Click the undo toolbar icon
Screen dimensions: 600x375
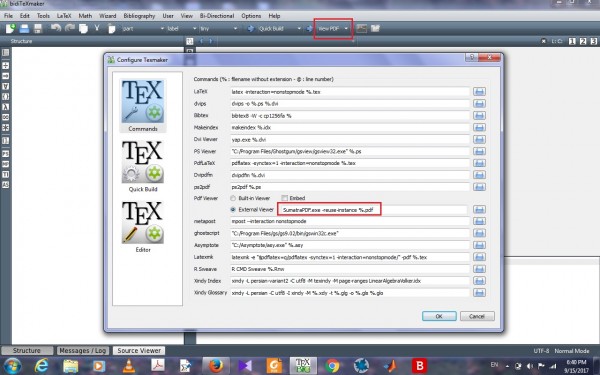tap(56, 28)
